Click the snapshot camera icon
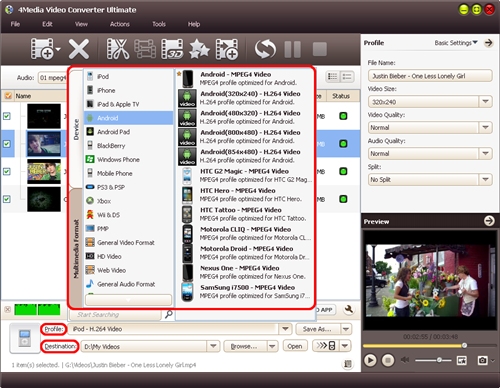Viewport: 500px width, 388px height. (x=482, y=360)
